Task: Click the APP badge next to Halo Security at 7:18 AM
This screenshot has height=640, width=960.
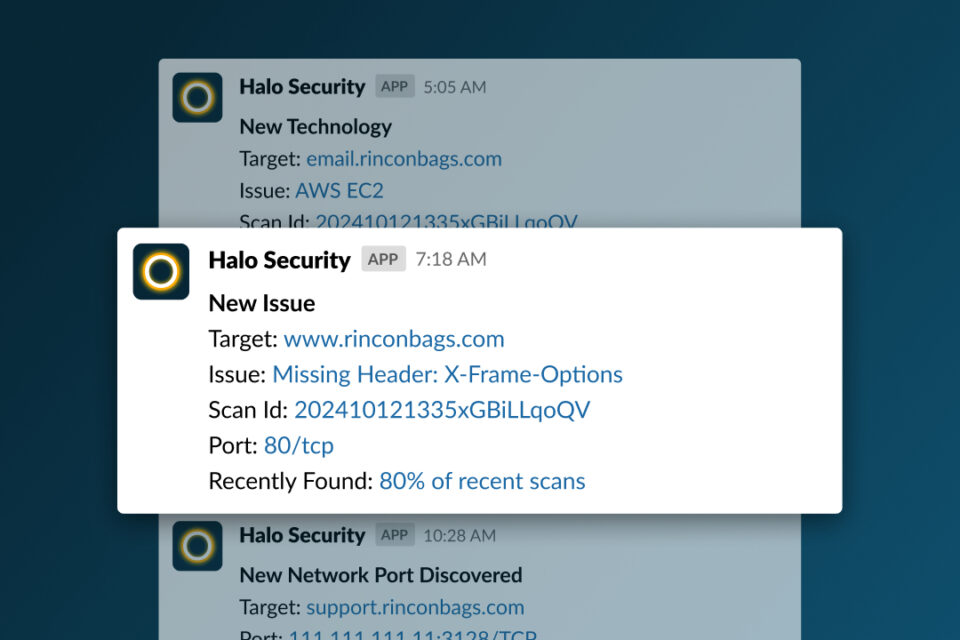Action: [x=383, y=260]
